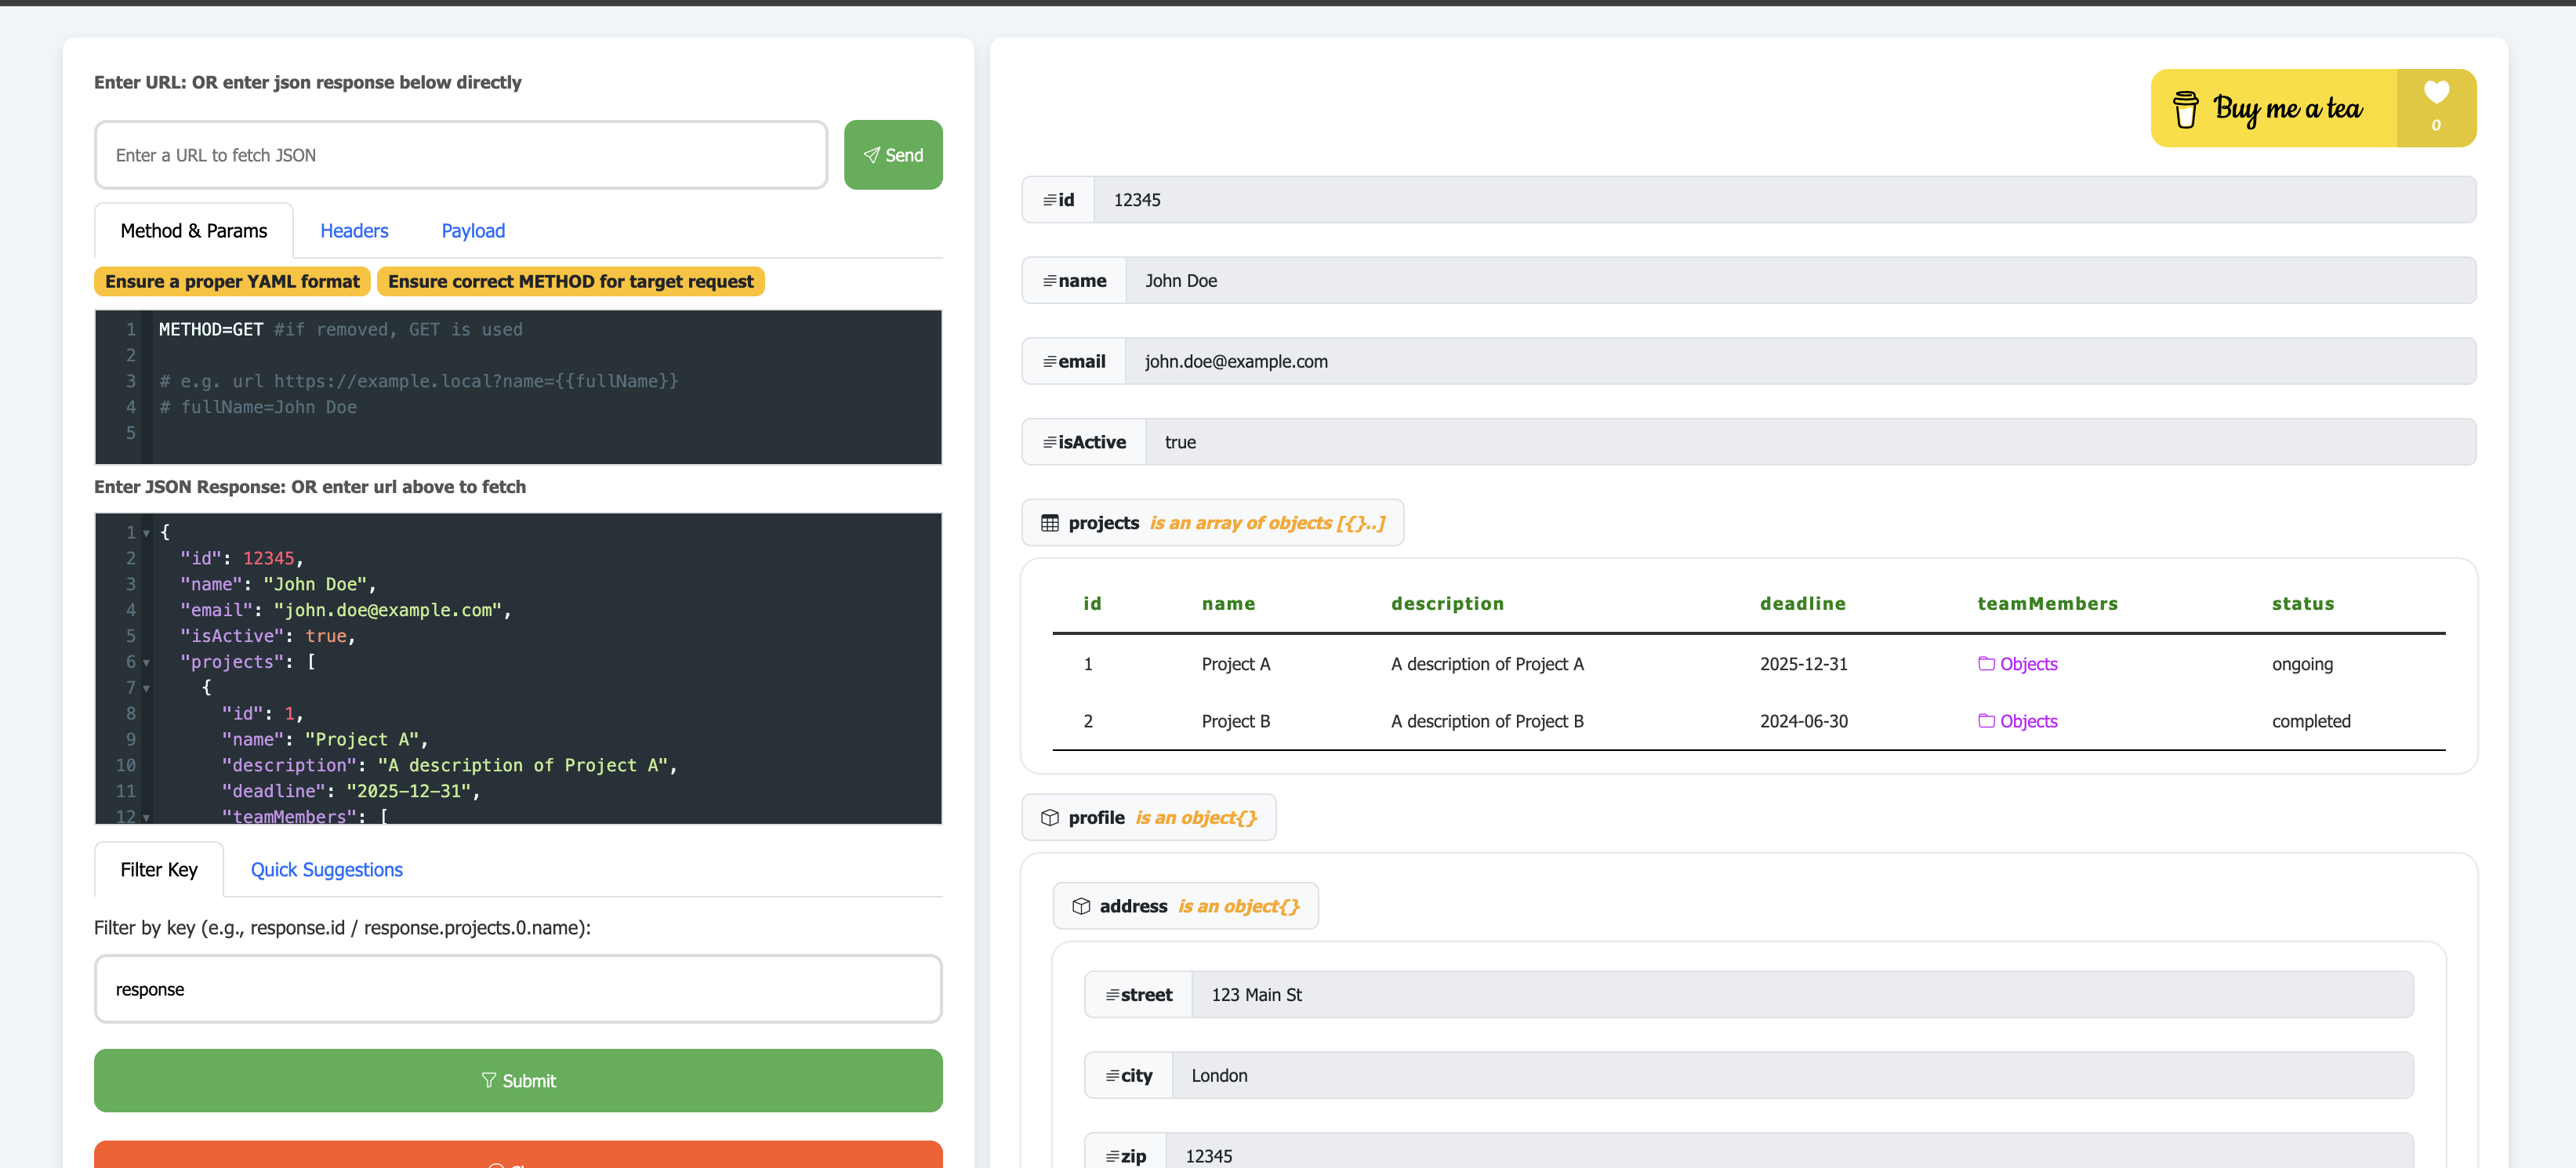2576x1168 pixels.
Task: Click the deadline column header
Action: 1802,604
